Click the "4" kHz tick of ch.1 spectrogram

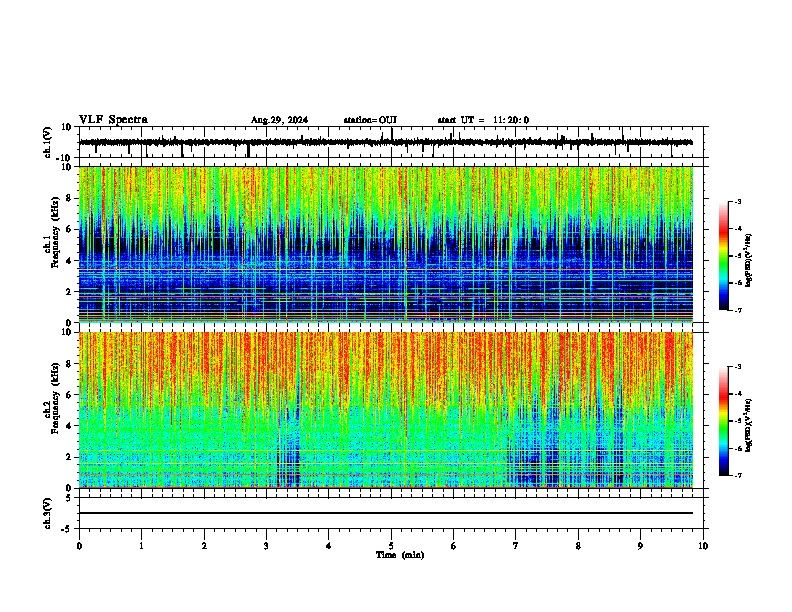(69, 261)
